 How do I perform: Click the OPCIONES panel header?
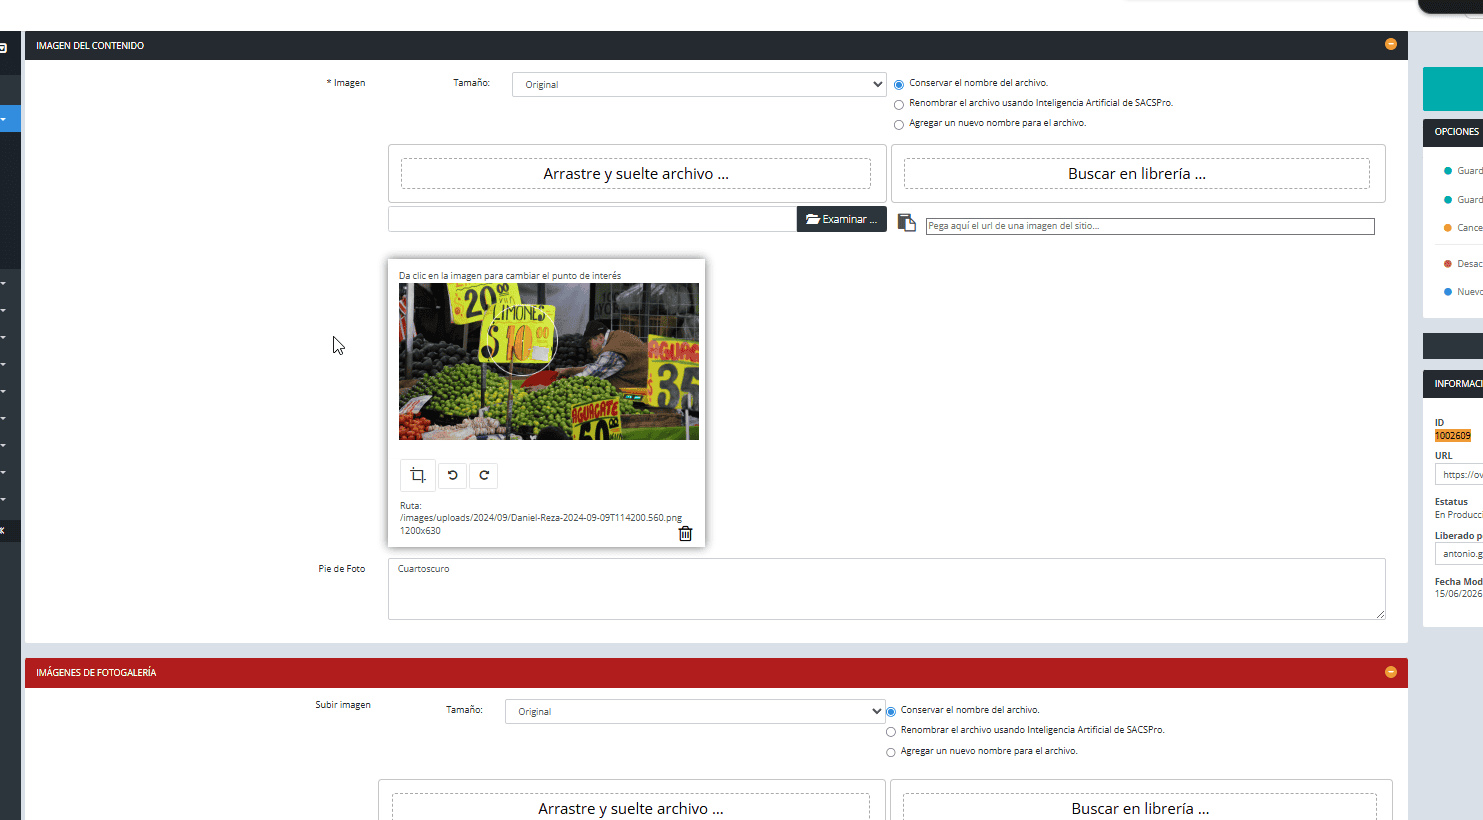tap(1453, 132)
